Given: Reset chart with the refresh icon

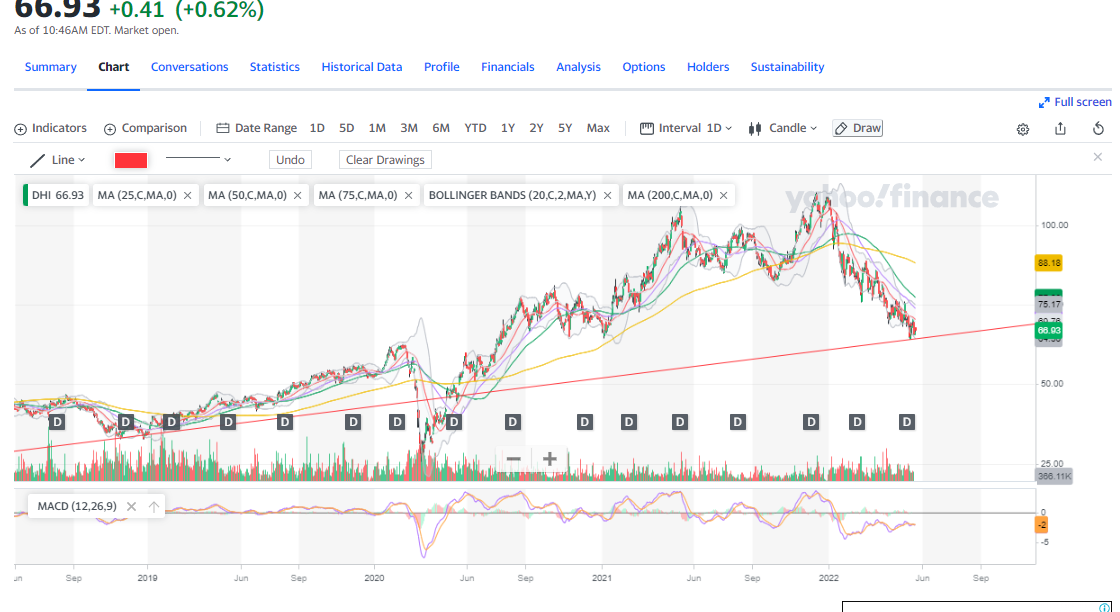Looking at the screenshot, I should (x=1098, y=129).
